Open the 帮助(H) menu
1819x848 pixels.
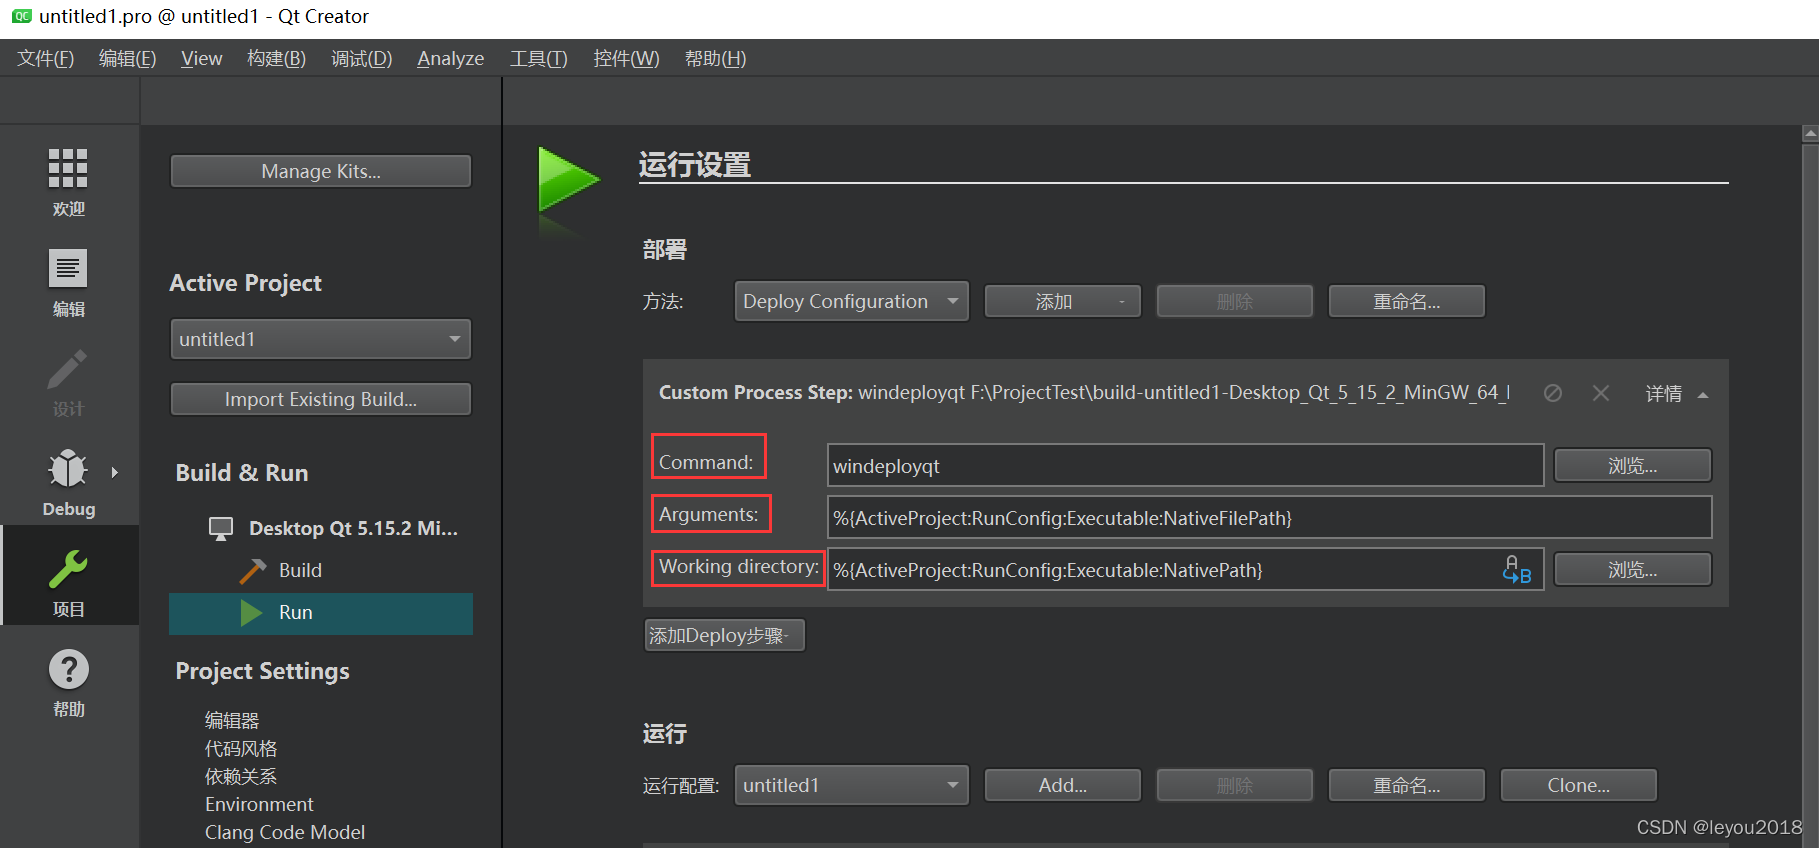(x=715, y=58)
